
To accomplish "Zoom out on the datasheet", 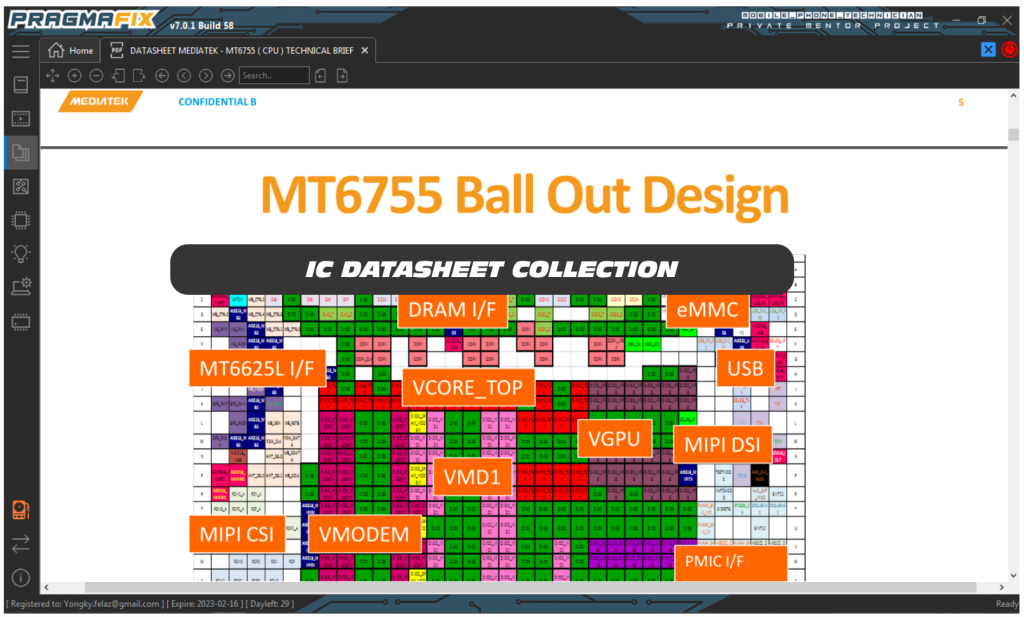I will pyautogui.click(x=96, y=75).
